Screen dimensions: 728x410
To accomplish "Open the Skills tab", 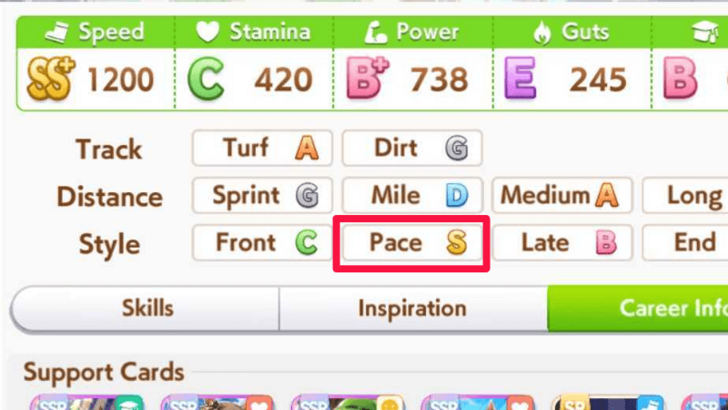I will (145, 308).
